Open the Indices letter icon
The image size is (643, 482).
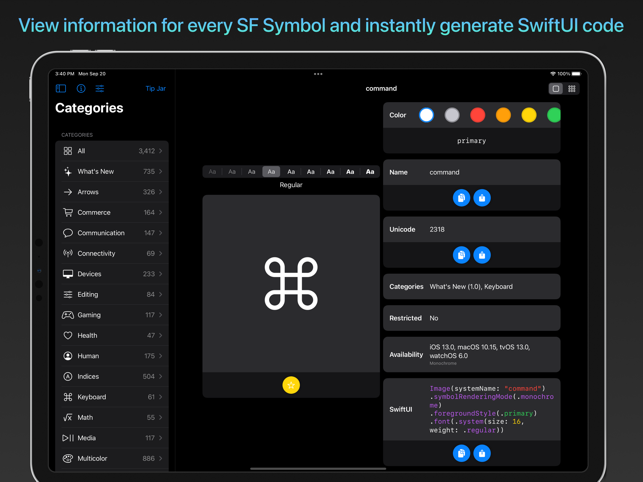68,377
